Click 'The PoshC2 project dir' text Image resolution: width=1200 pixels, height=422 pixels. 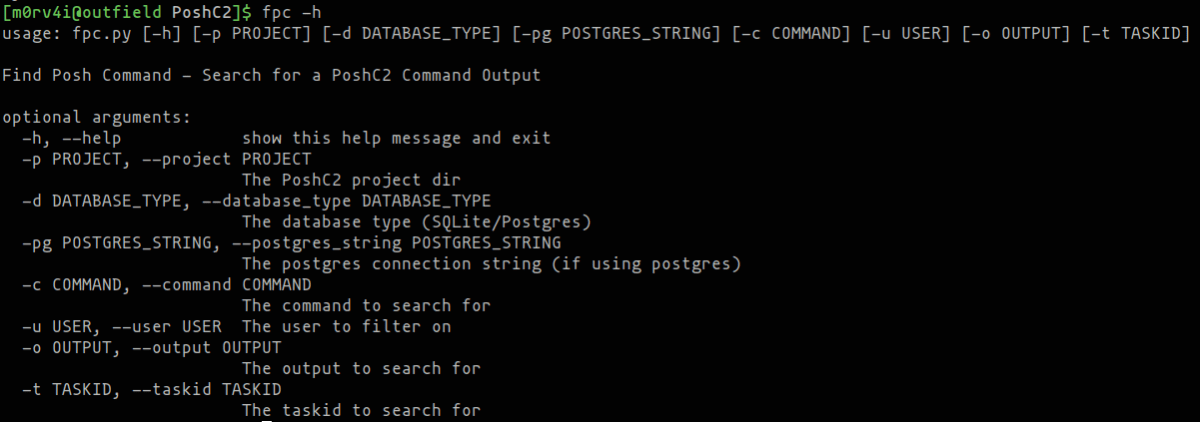(351, 180)
